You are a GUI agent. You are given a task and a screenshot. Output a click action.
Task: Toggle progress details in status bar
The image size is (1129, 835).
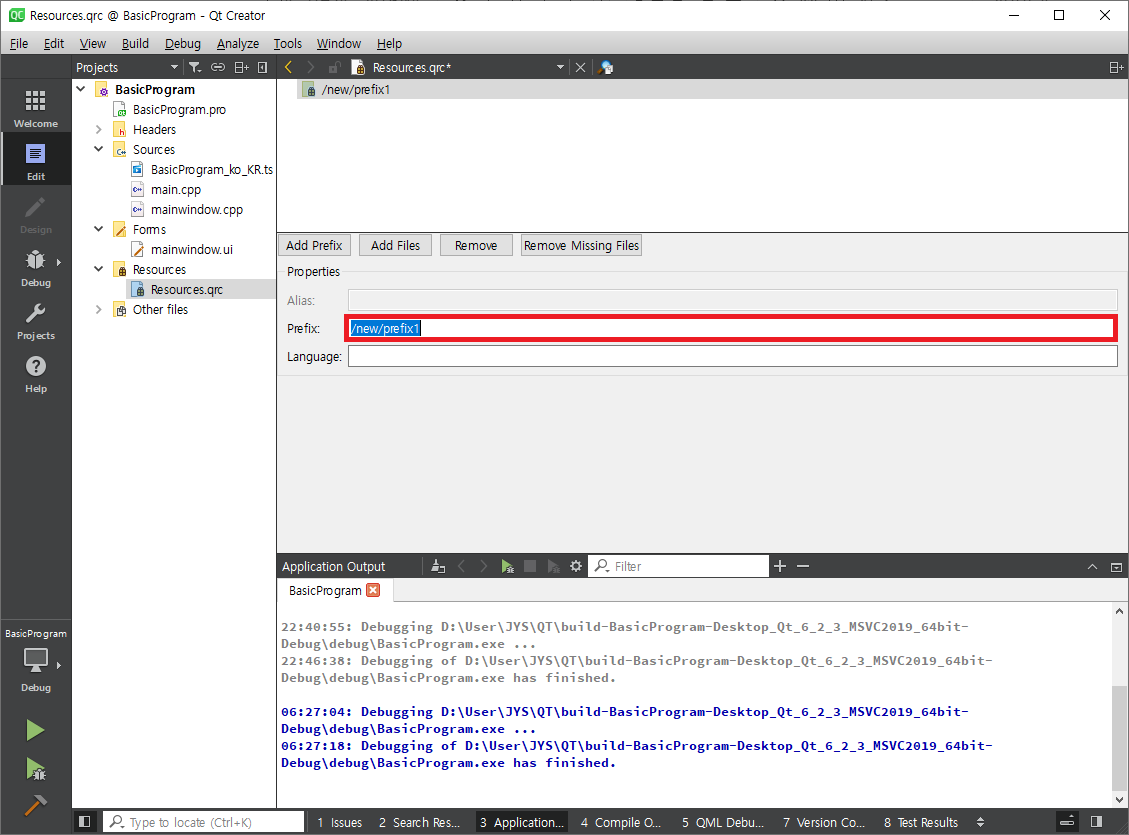(1068, 821)
